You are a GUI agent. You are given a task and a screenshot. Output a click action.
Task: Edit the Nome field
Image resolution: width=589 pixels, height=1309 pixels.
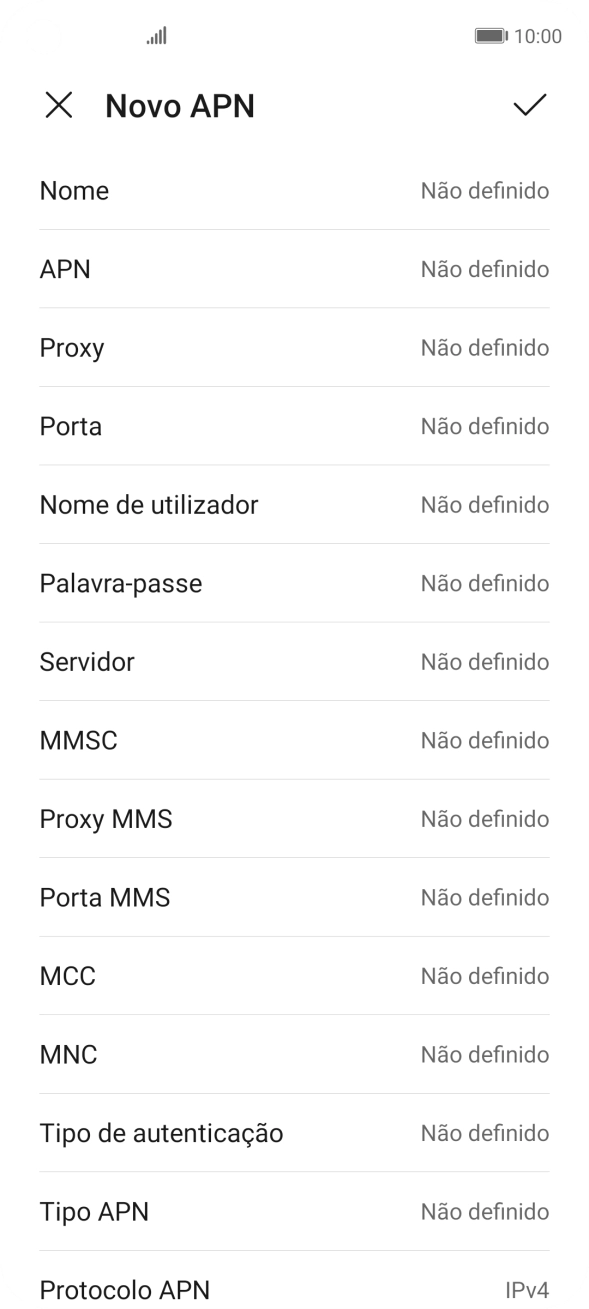[294, 190]
